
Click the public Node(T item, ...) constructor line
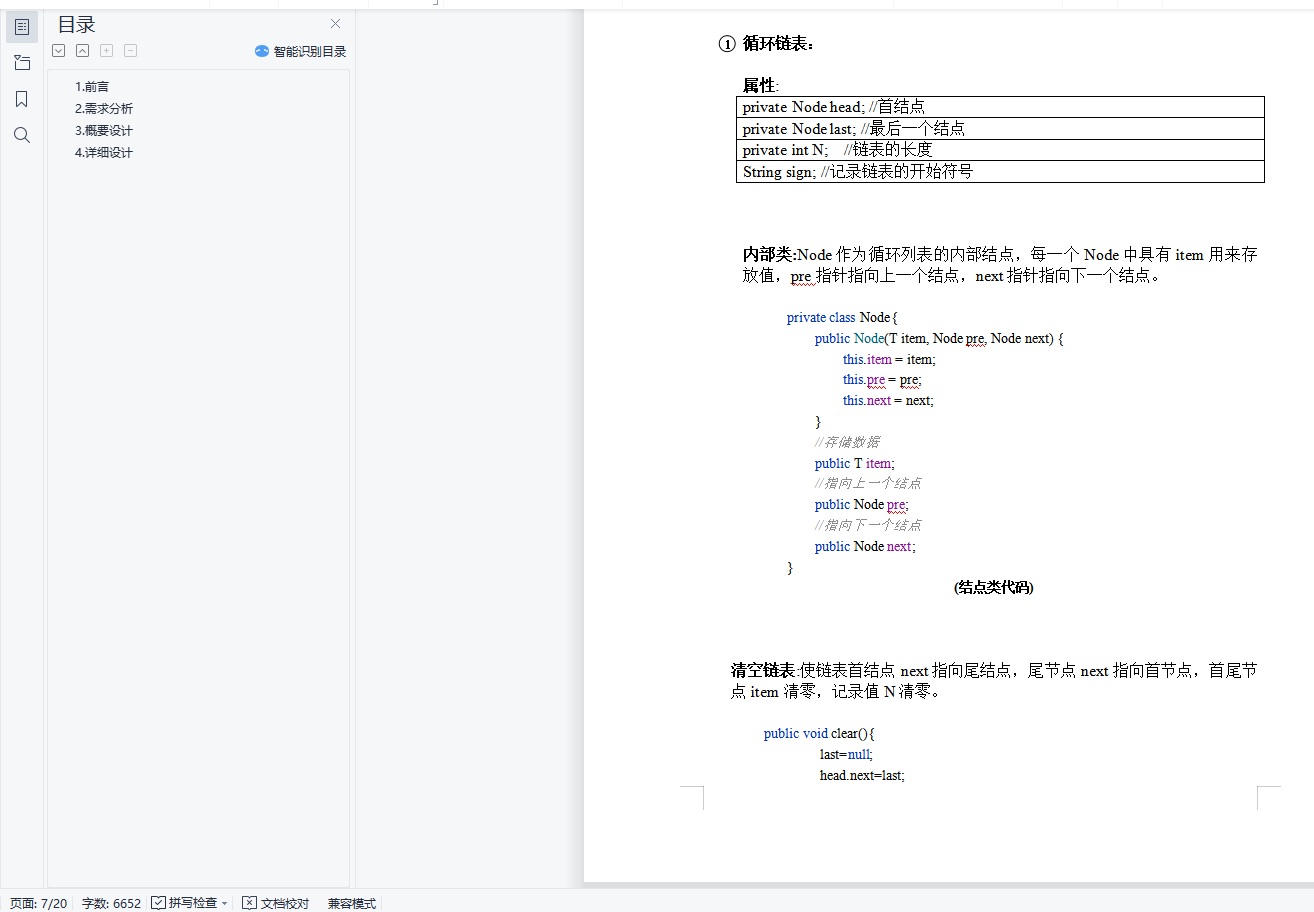pyautogui.click(x=939, y=339)
